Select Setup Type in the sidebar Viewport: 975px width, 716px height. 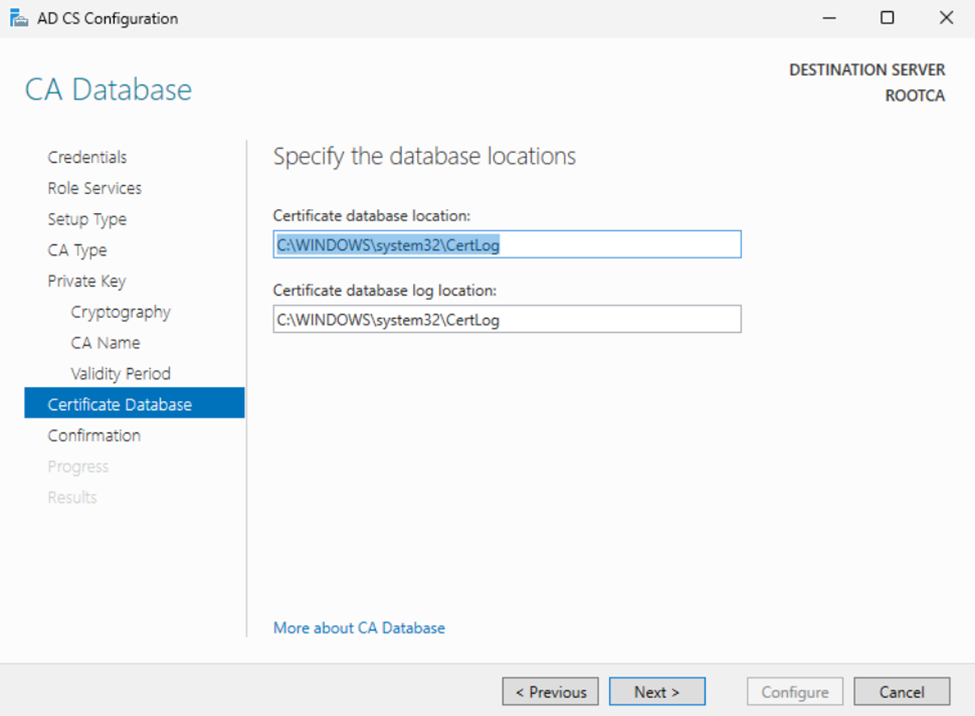coord(87,219)
